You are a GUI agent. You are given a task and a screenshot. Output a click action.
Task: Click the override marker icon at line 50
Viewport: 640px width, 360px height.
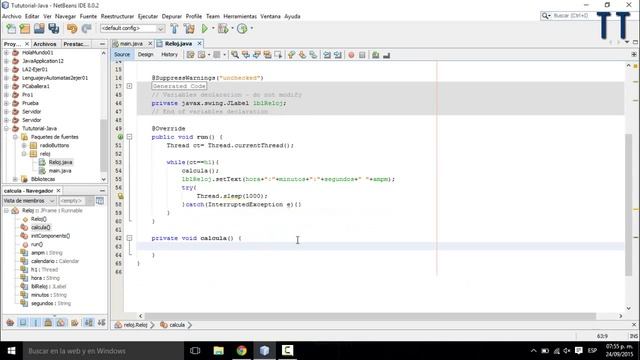coord(120,137)
